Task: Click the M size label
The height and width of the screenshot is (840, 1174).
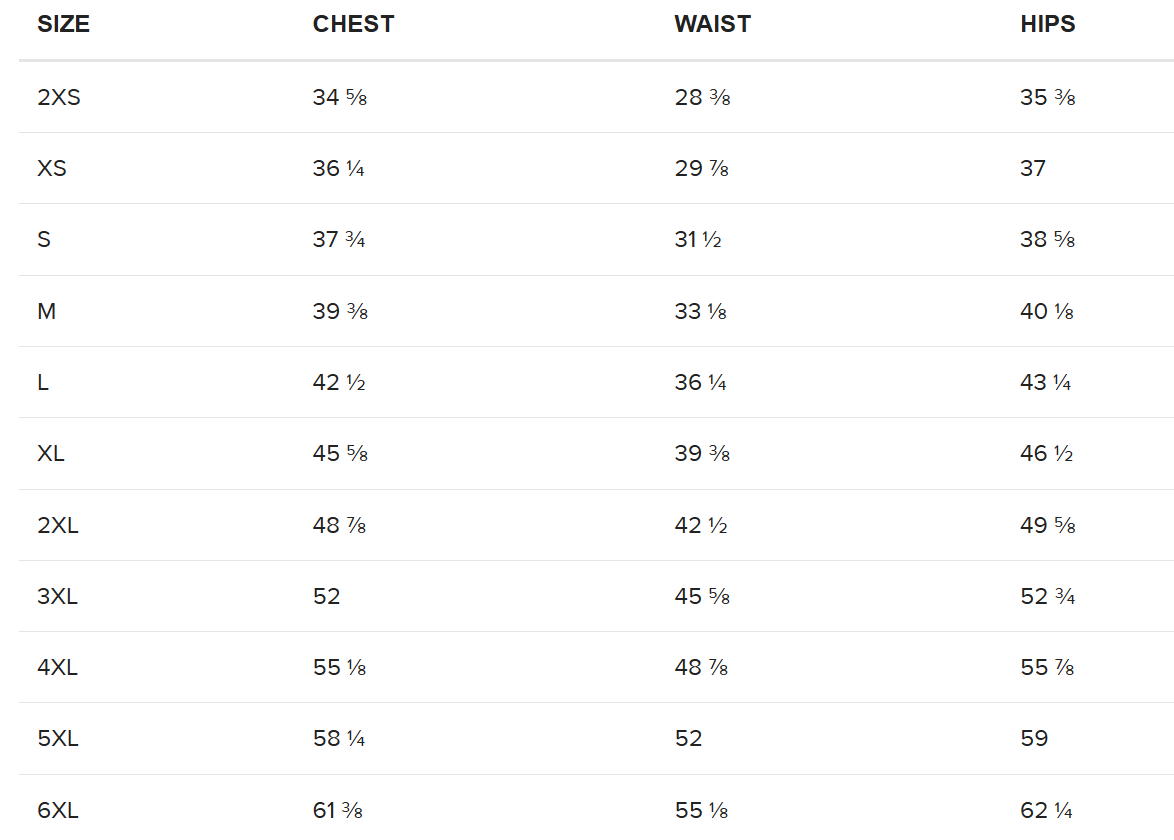Action: (46, 311)
